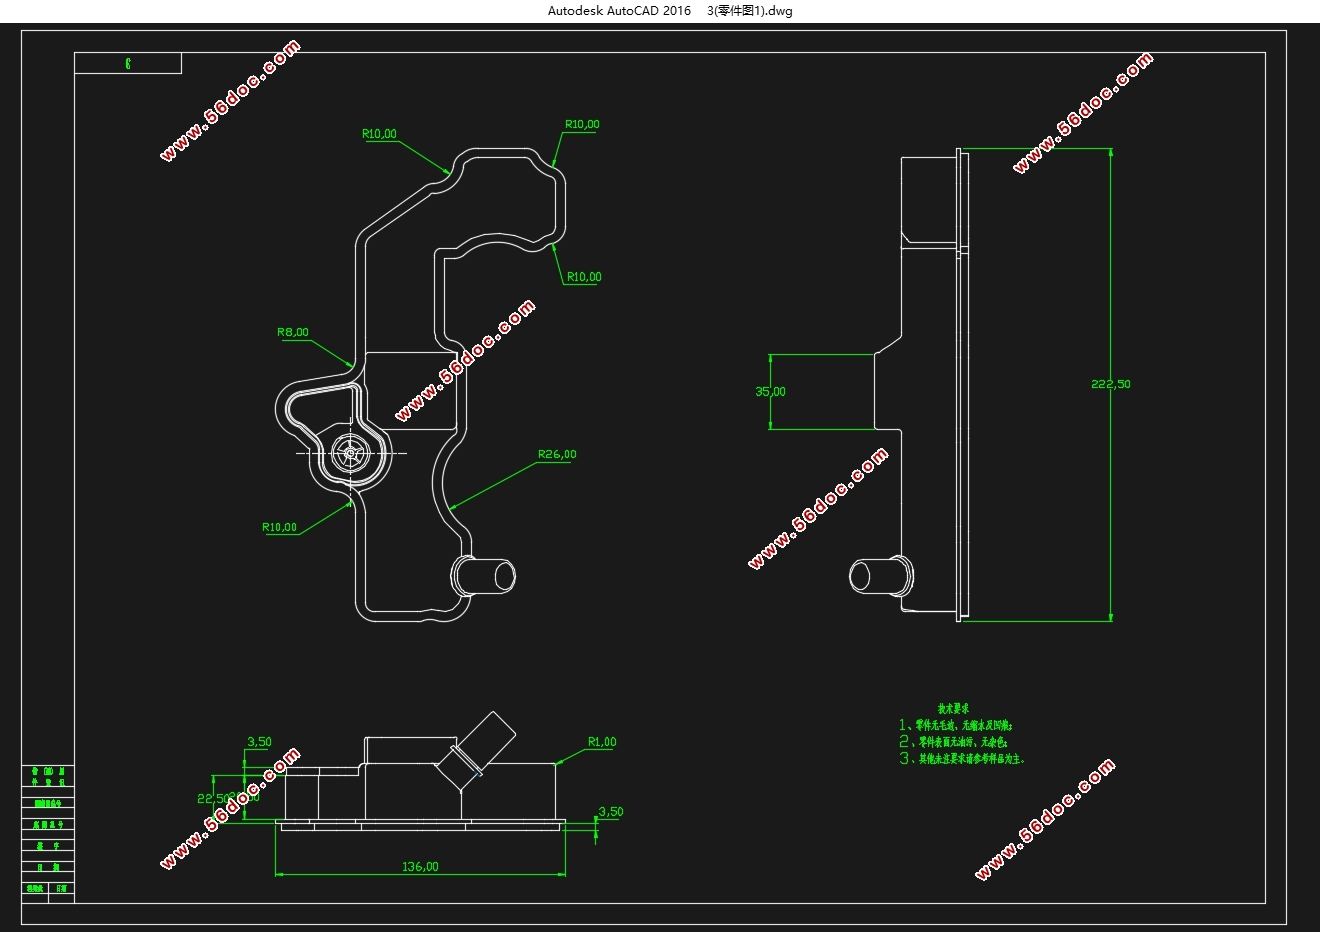Select the 3,50 dimension above 22,50
Viewport: 1320px width, 932px height.
tap(259, 742)
